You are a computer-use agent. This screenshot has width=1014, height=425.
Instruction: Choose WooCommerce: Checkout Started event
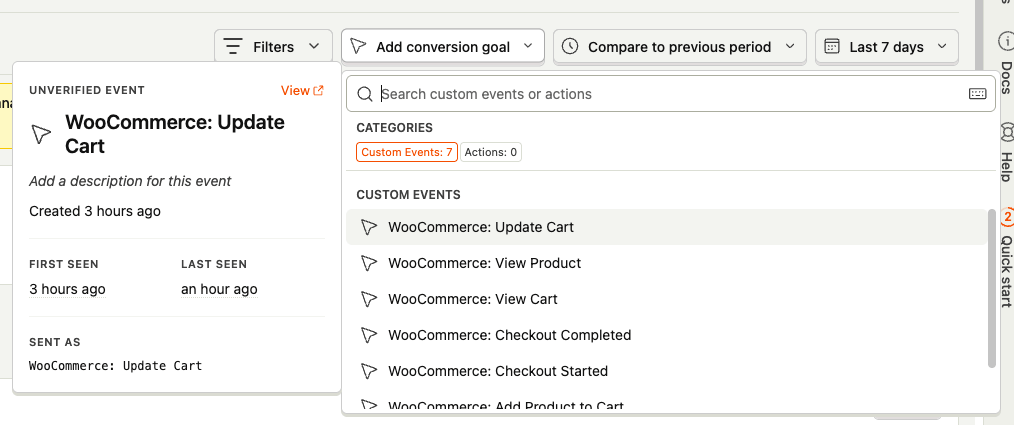(x=667, y=371)
